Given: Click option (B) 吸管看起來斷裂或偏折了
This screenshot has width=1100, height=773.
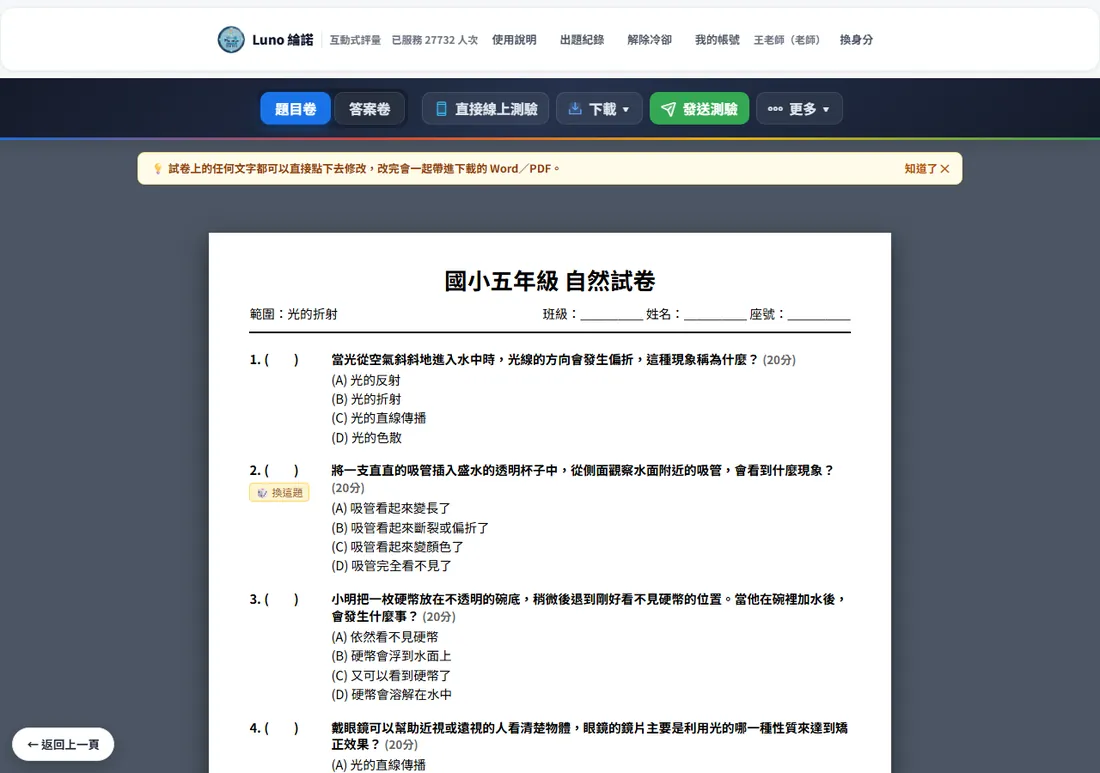Looking at the screenshot, I should (410, 527).
